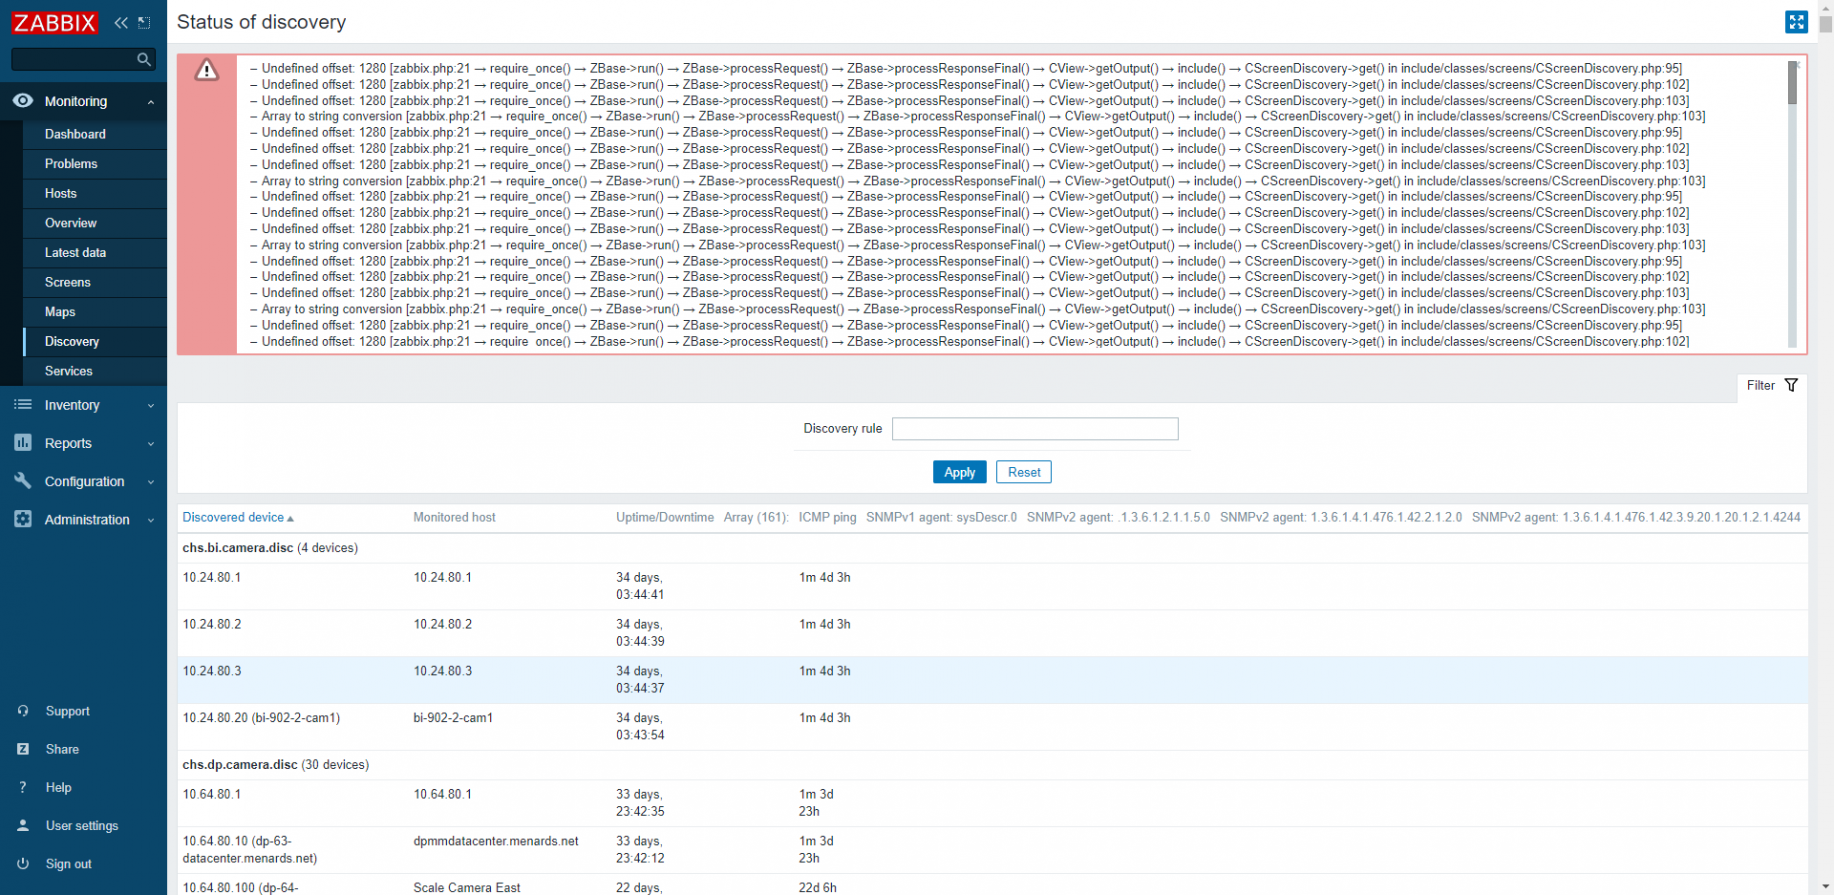
Task: Open the Overview page
Action: point(70,223)
